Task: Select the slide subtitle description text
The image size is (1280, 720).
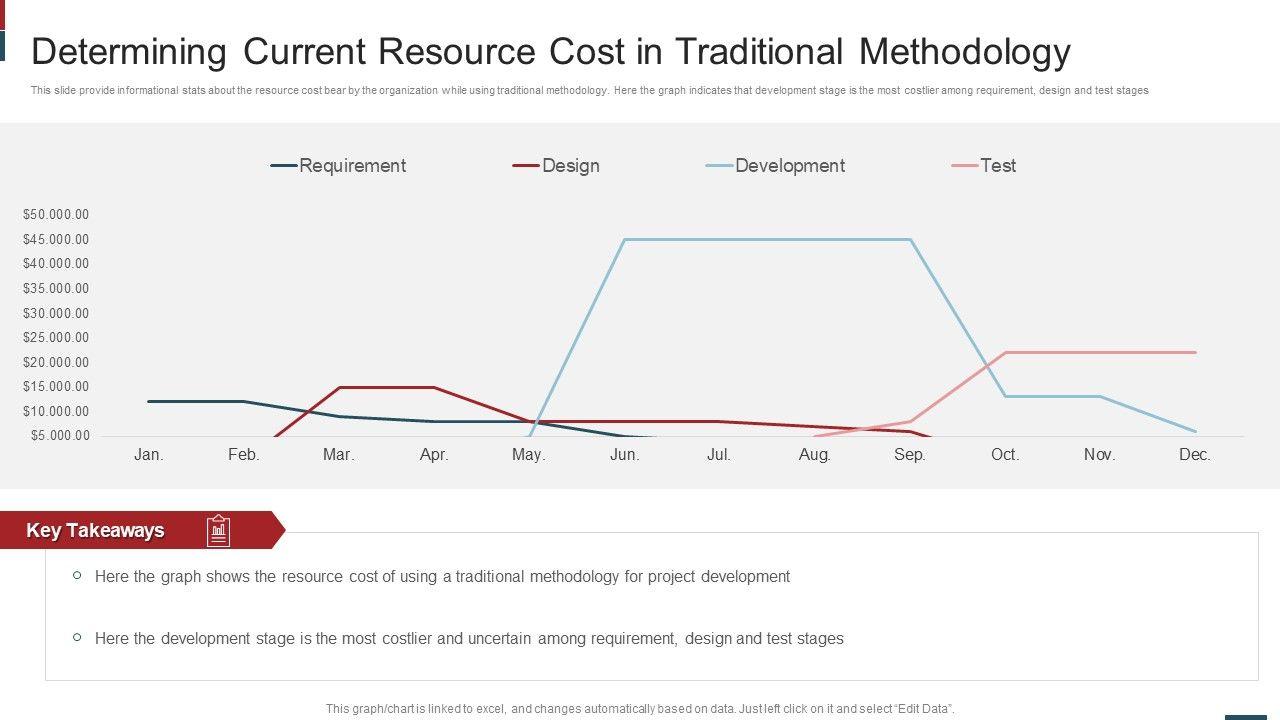Action: point(589,91)
